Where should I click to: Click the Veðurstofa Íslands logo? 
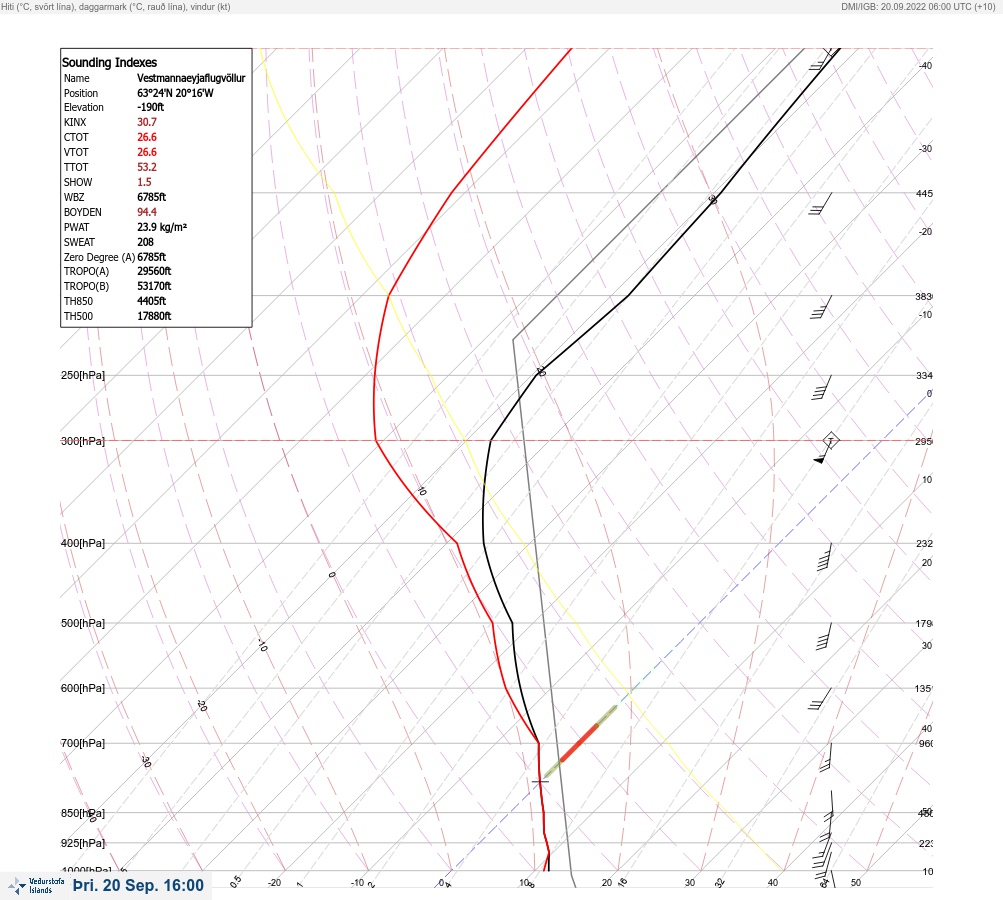[36, 885]
